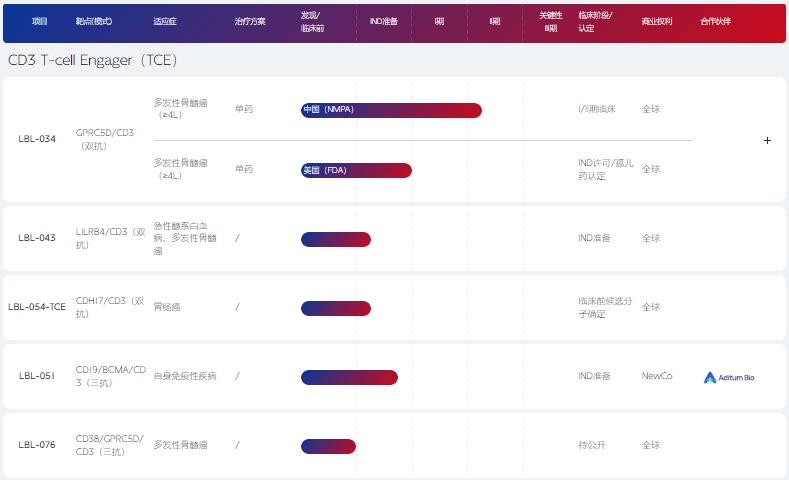Expand the LBL-034 row with plus icon
This screenshot has height=480, width=789.
pyautogui.click(x=767, y=140)
